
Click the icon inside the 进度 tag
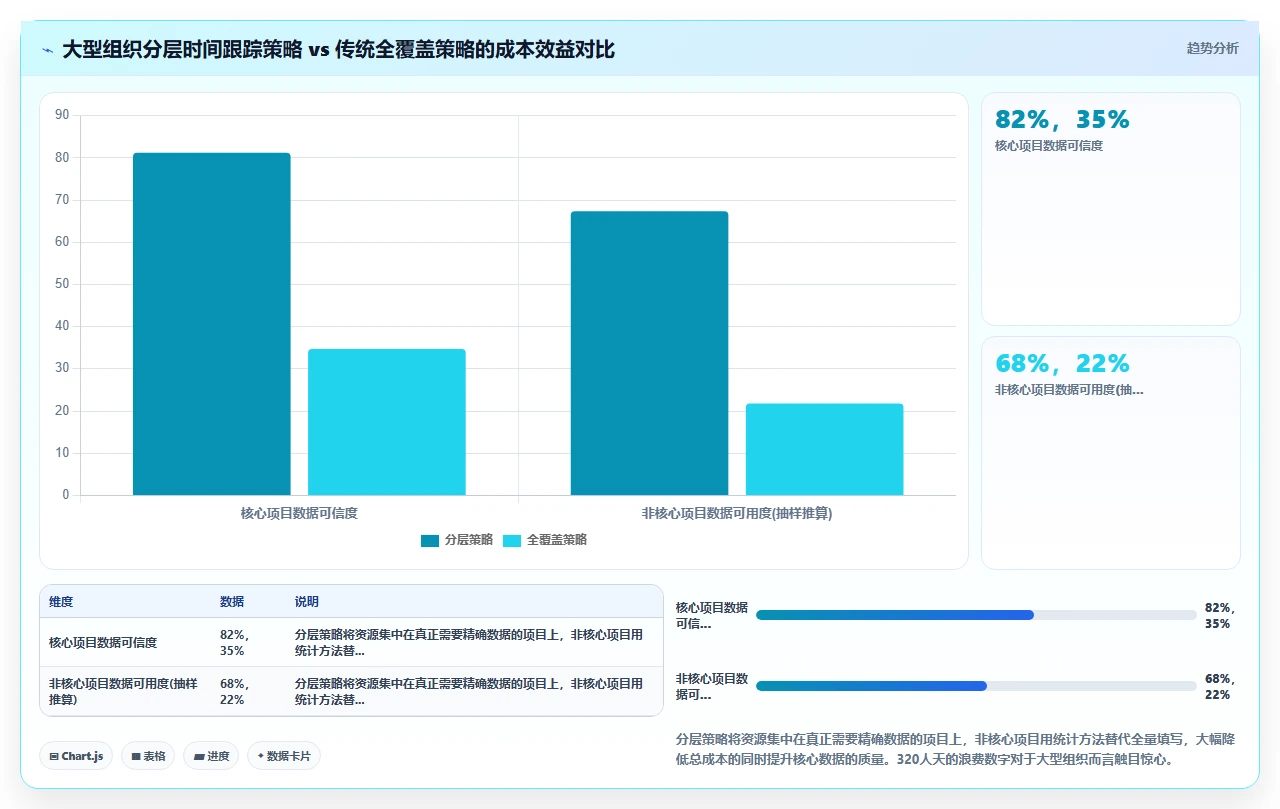coord(199,757)
